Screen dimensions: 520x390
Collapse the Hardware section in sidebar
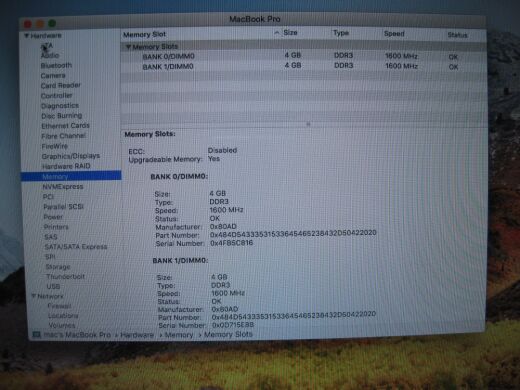(26, 35)
